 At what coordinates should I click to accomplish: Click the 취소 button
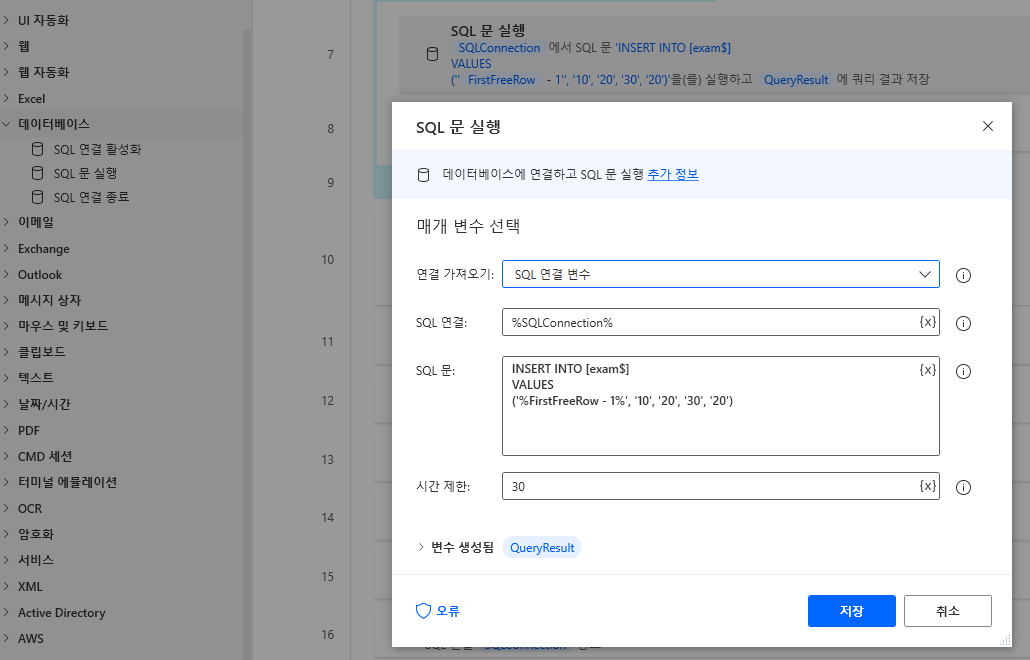click(947, 611)
